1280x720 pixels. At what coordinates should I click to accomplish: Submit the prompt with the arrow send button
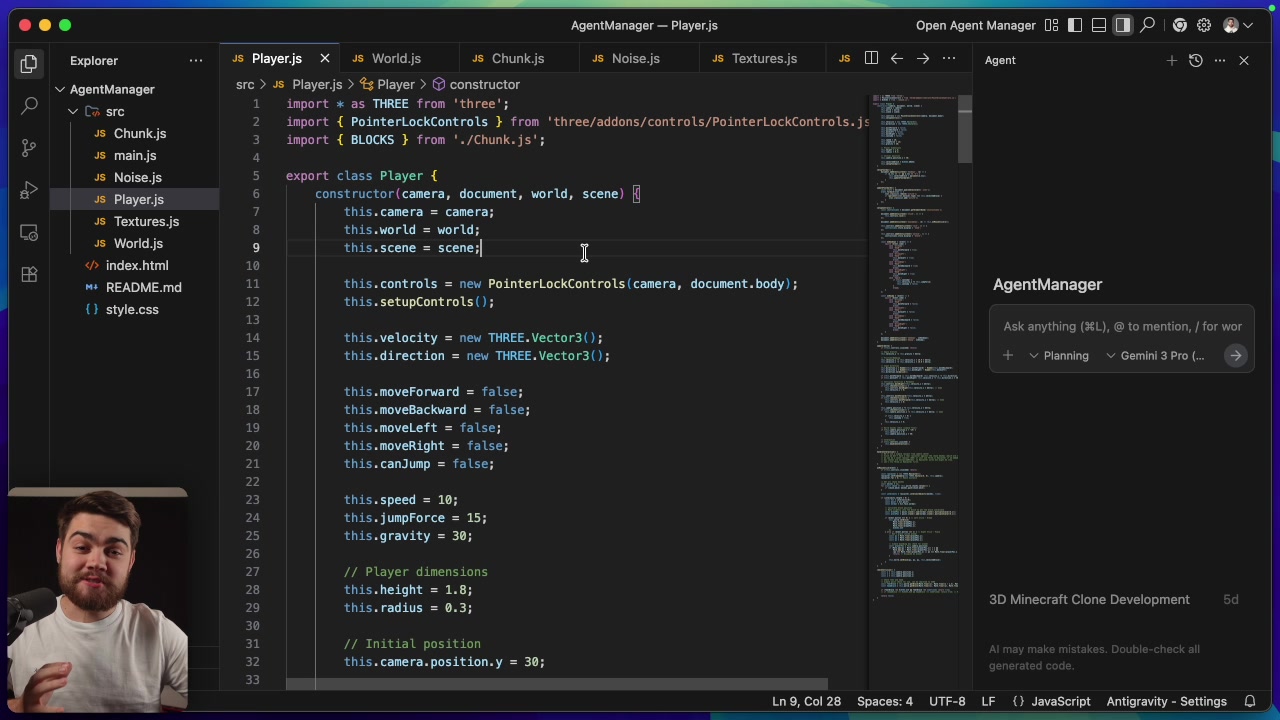(1236, 355)
